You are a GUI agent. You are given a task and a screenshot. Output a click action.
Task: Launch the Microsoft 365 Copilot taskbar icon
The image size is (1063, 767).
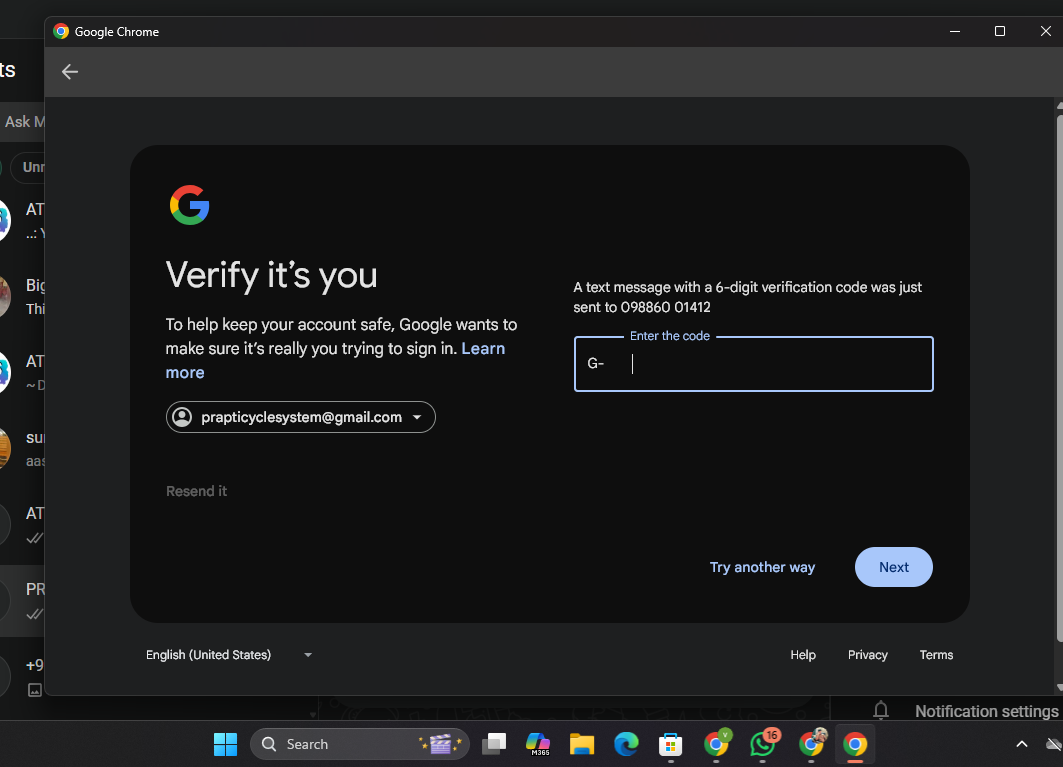click(538, 744)
